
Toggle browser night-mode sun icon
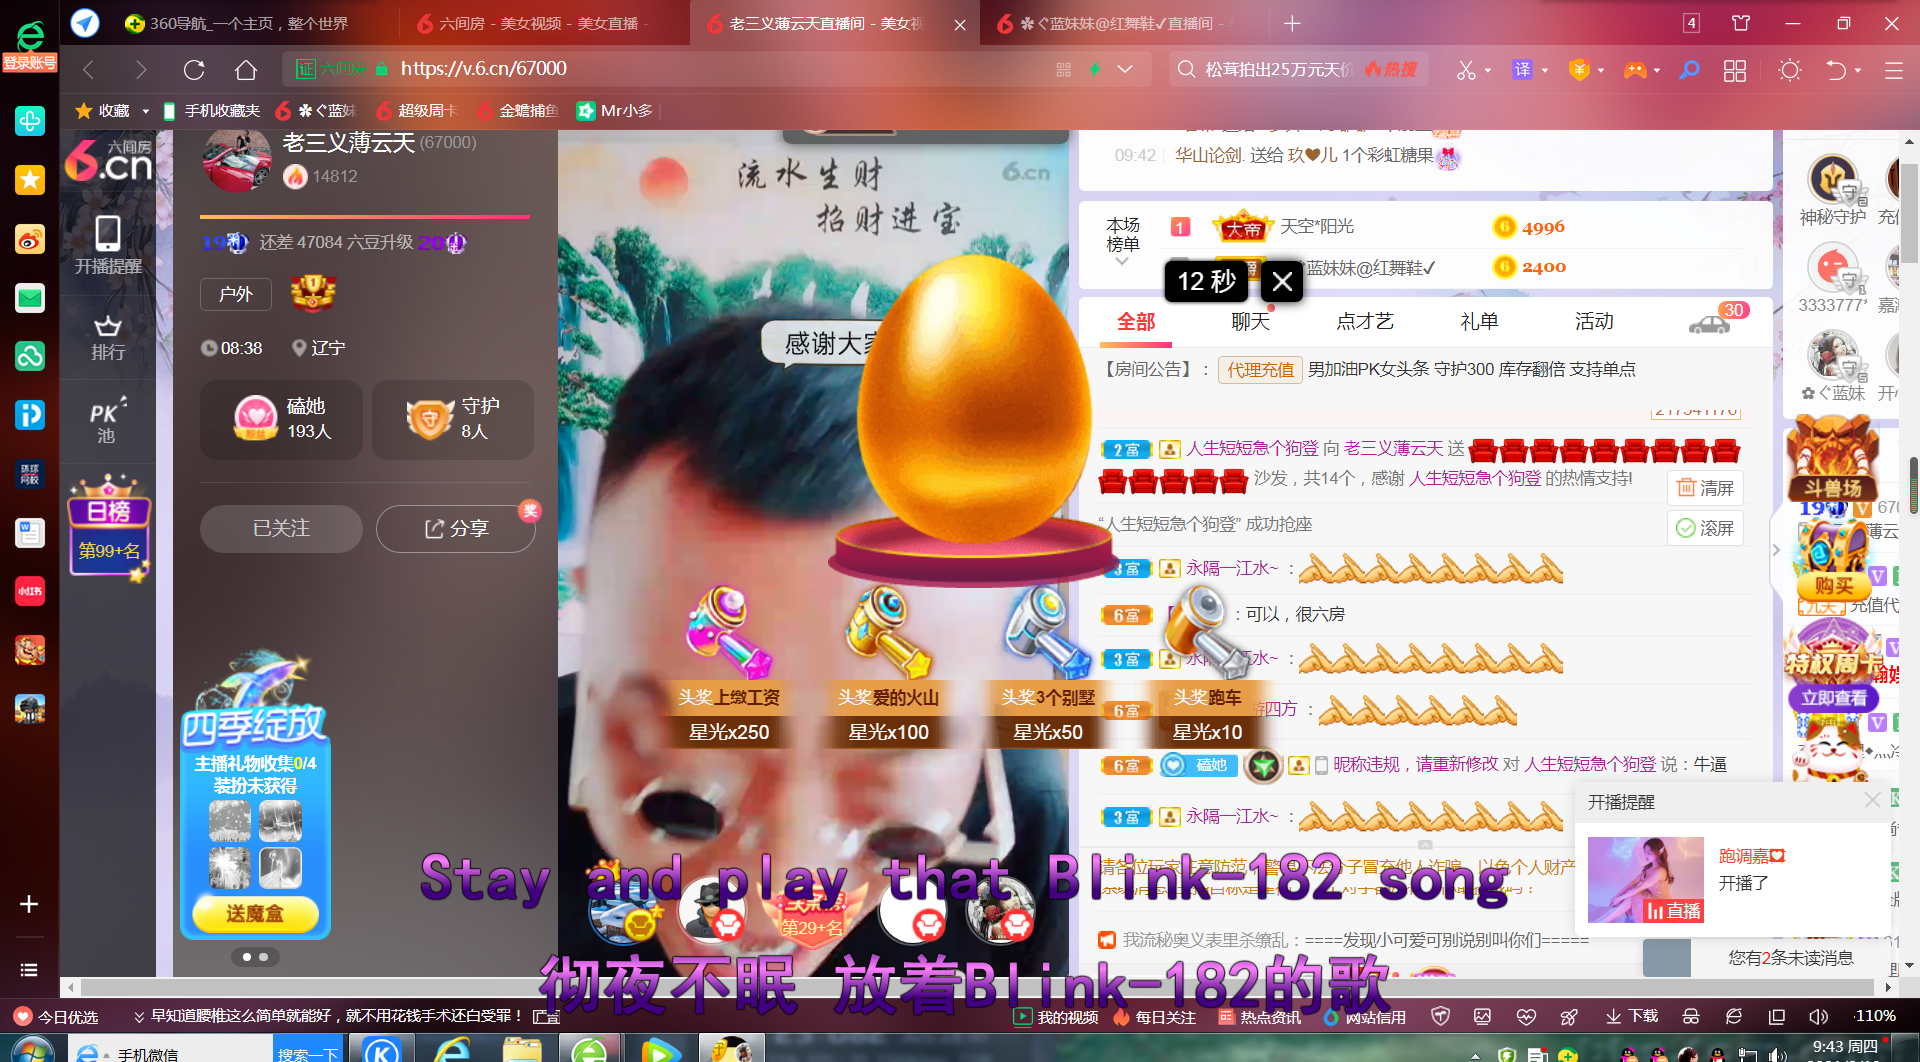[x=1790, y=70]
